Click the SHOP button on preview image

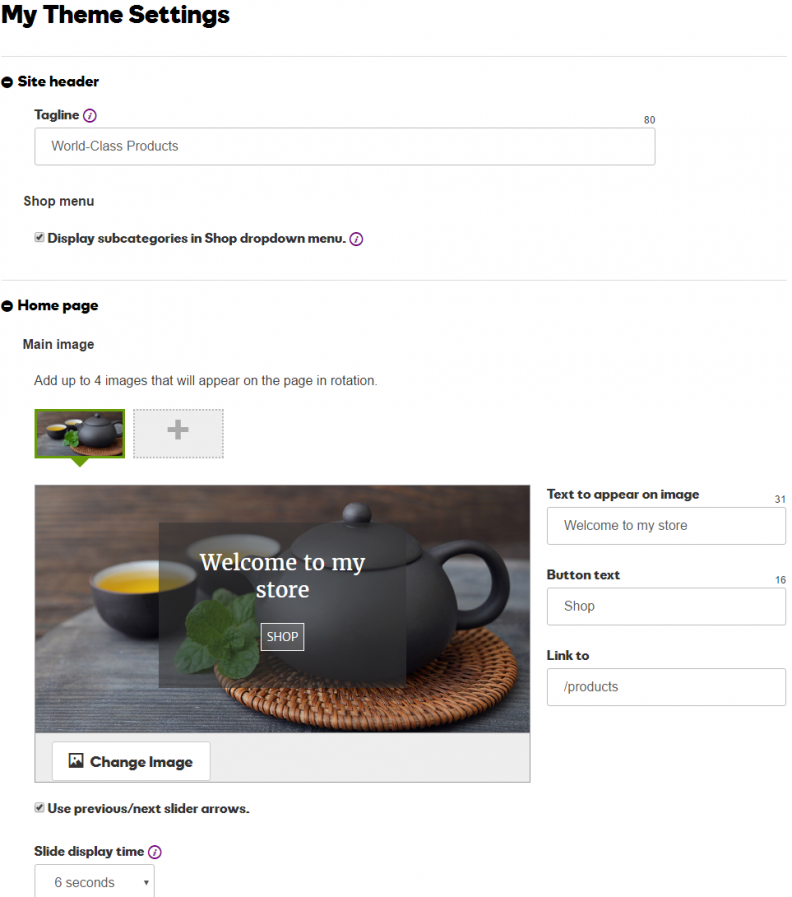pyautogui.click(x=282, y=637)
